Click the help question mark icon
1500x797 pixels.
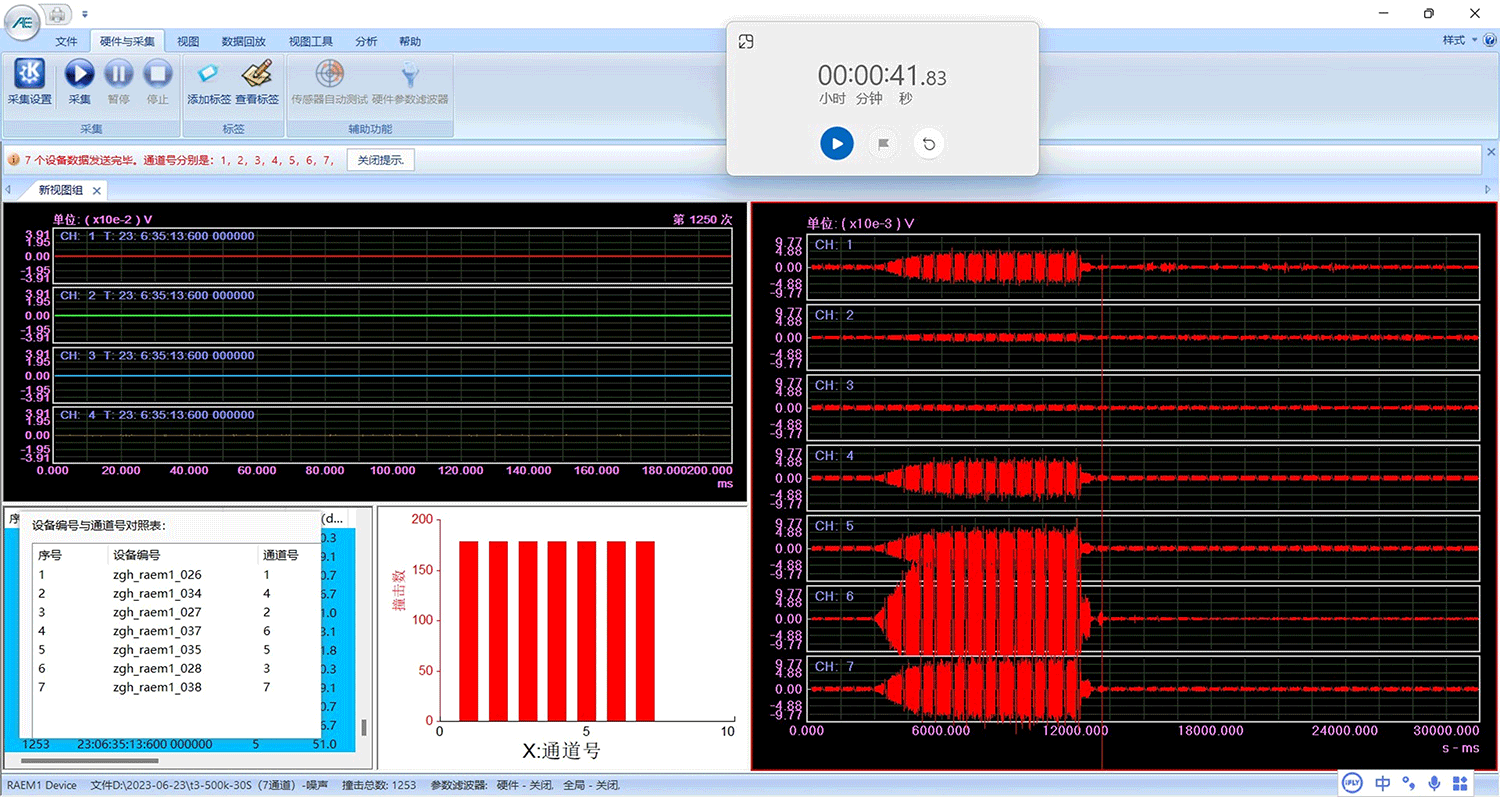[x=1490, y=40]
